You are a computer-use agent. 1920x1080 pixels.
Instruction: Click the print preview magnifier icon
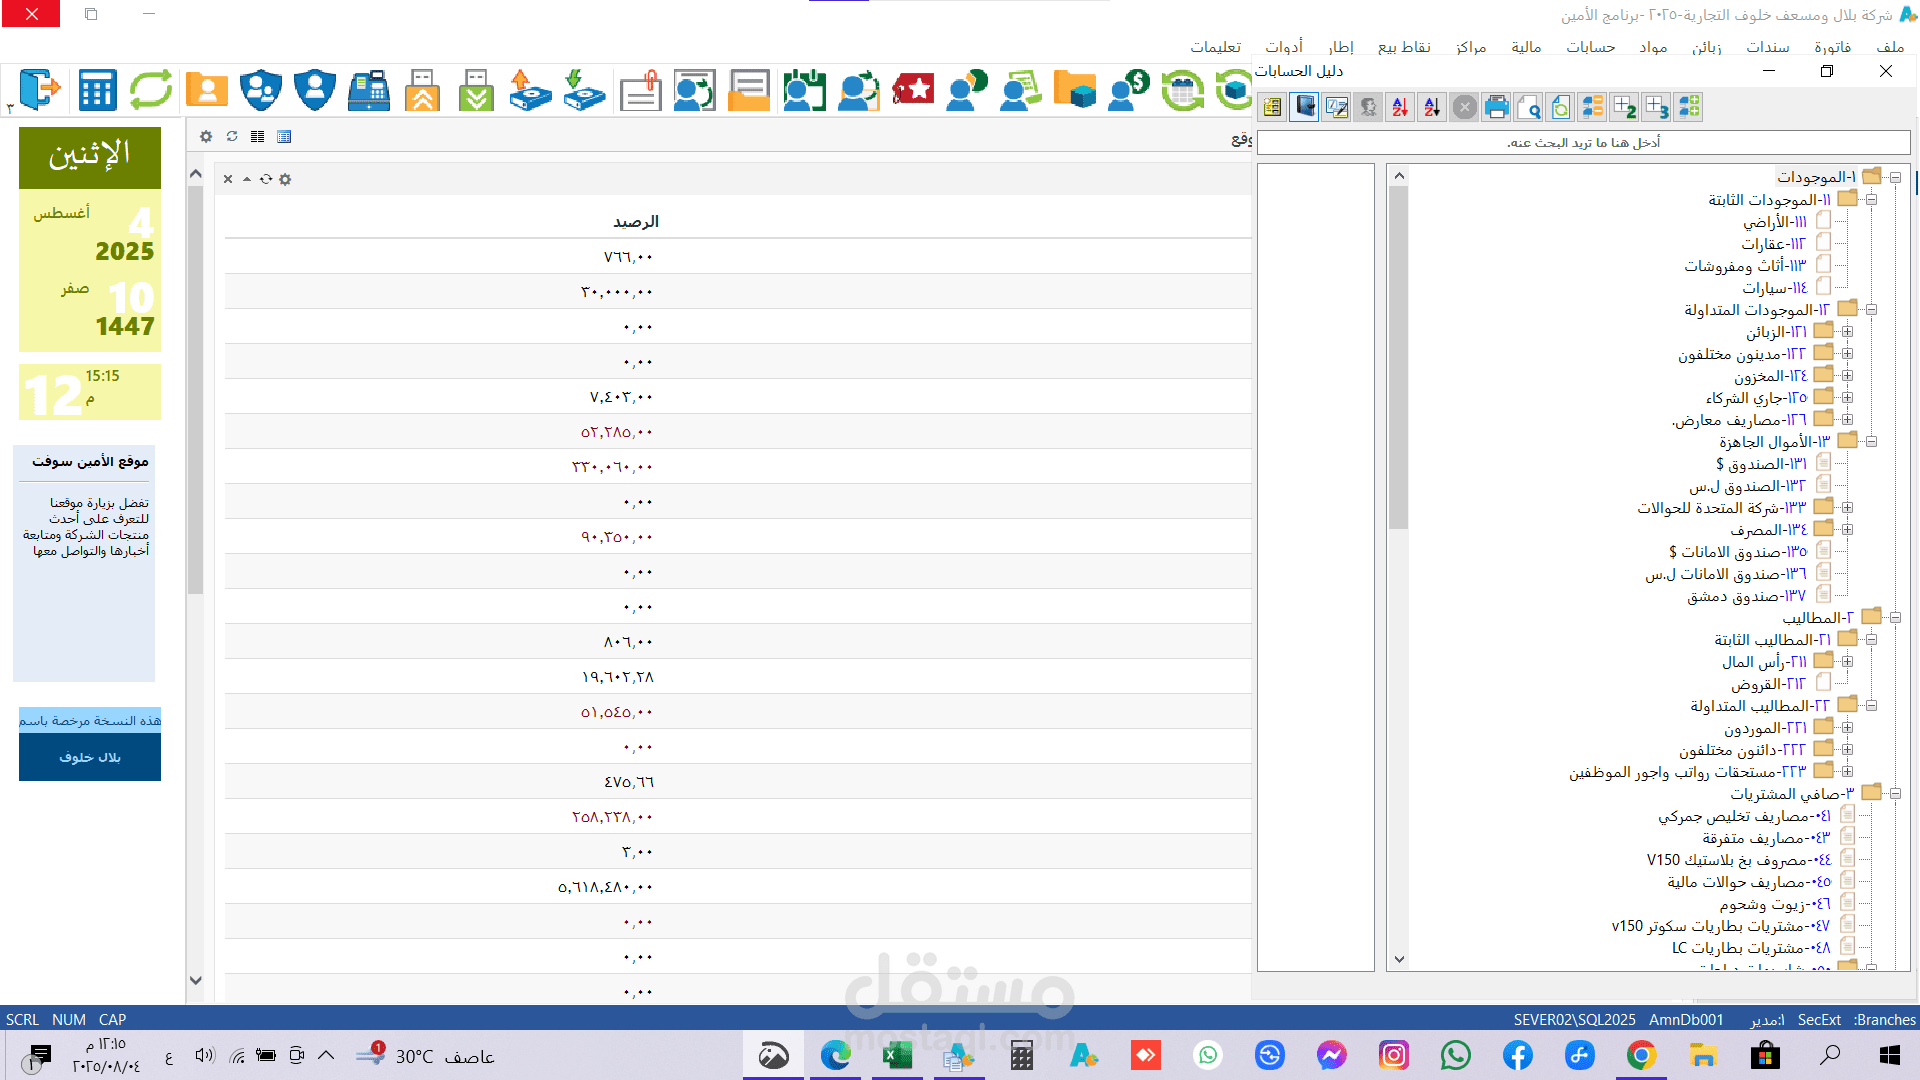(1528, 107)
